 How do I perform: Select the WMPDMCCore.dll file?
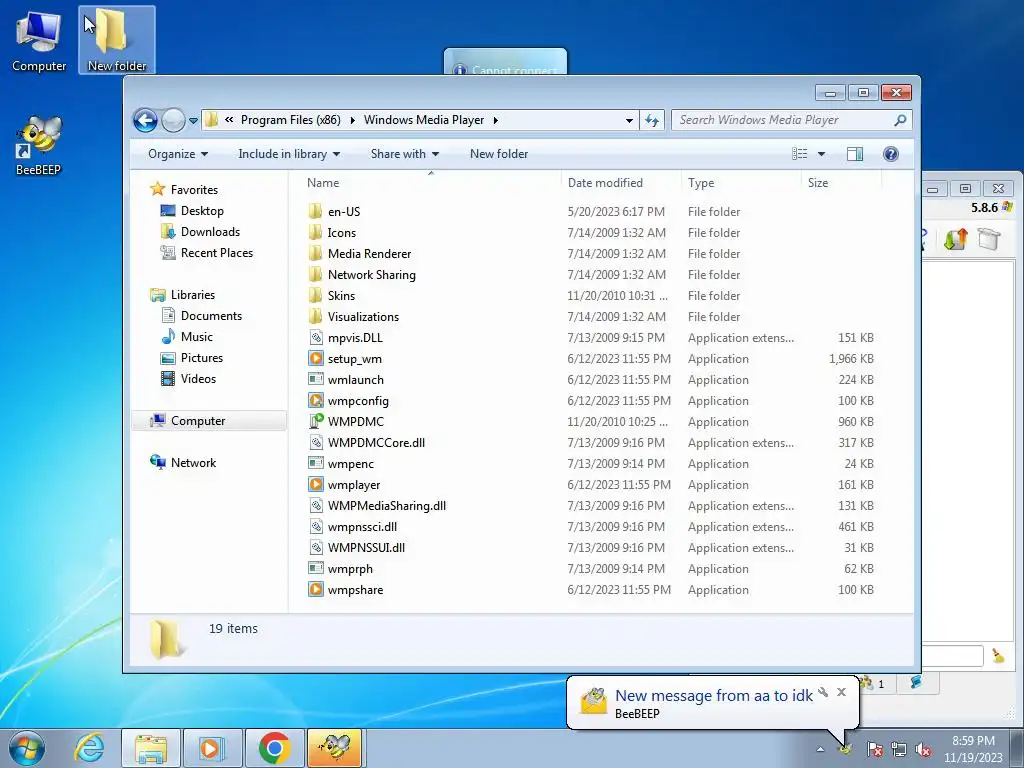click(x=376, y=443)
